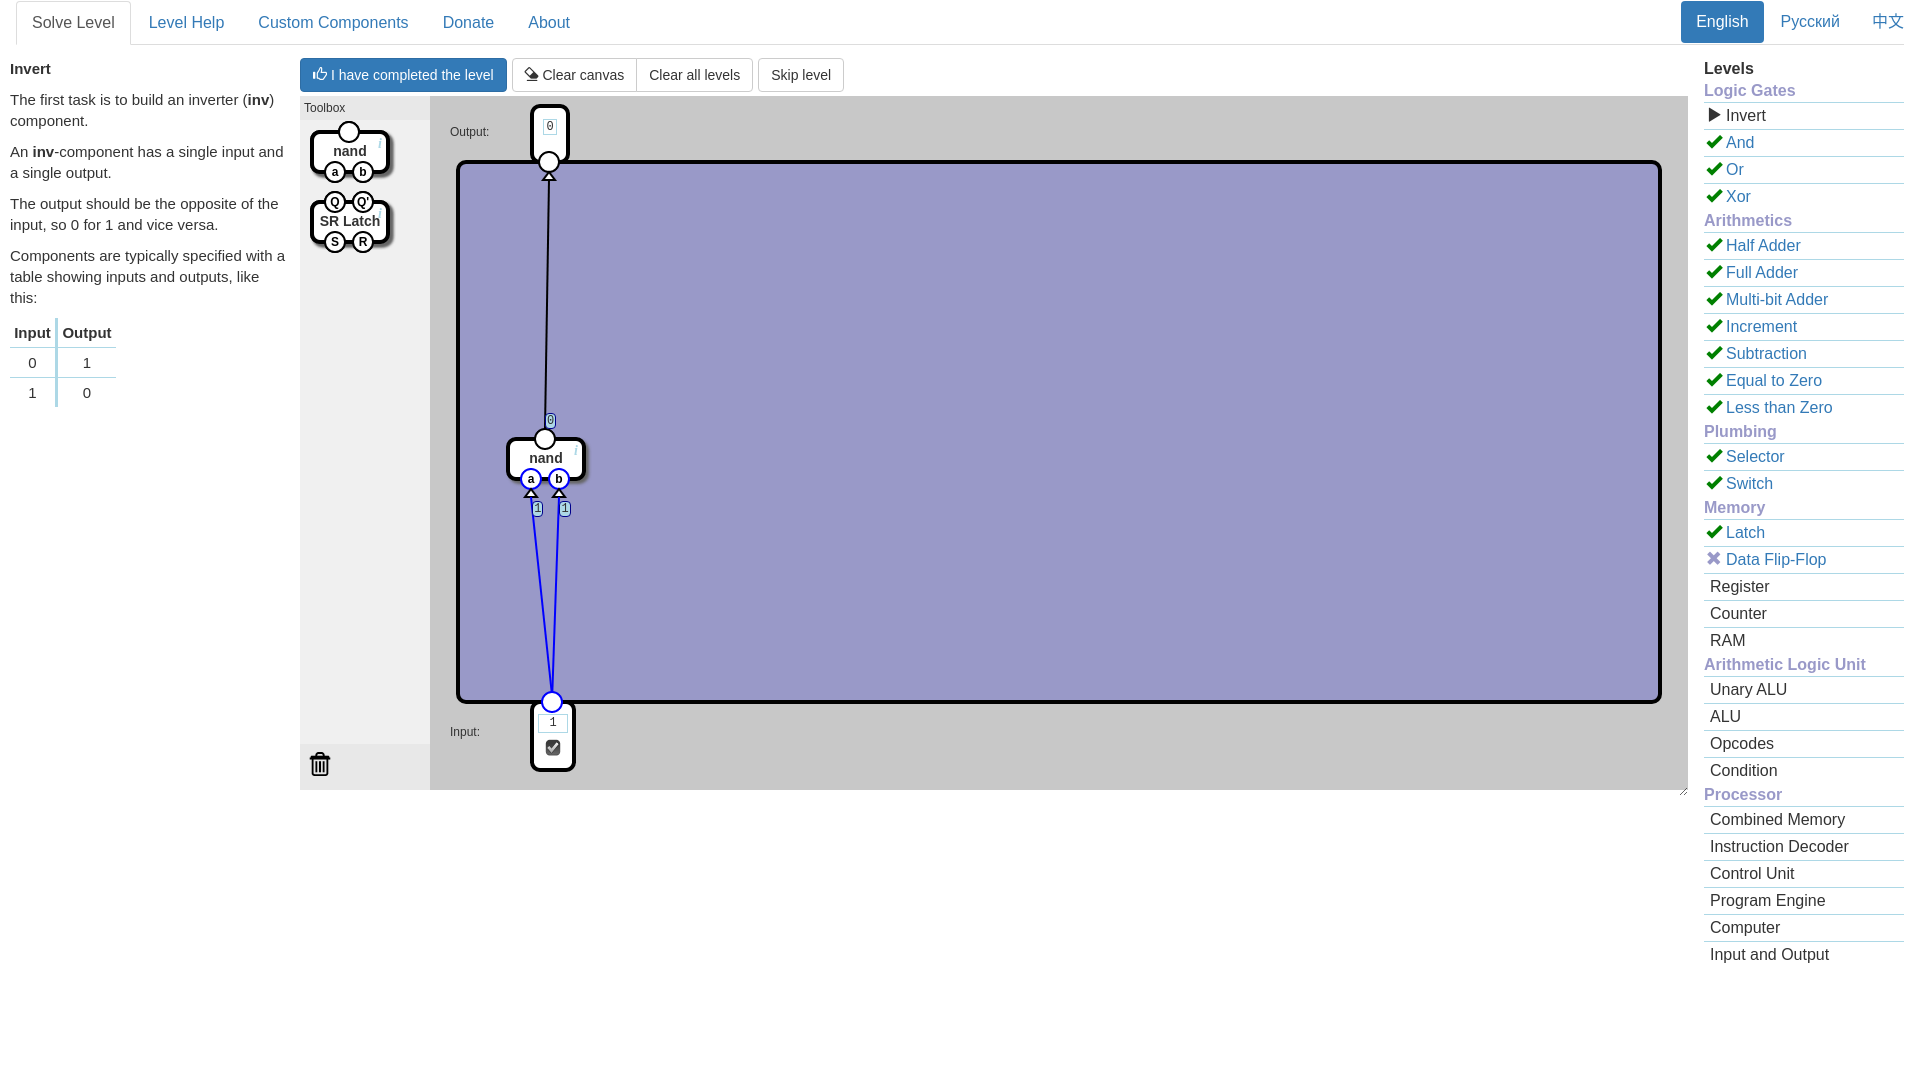Click the 'a' input pin on the canvas nand
This screenshot has height=1080, width=1920.
click(x=531, y=479)
